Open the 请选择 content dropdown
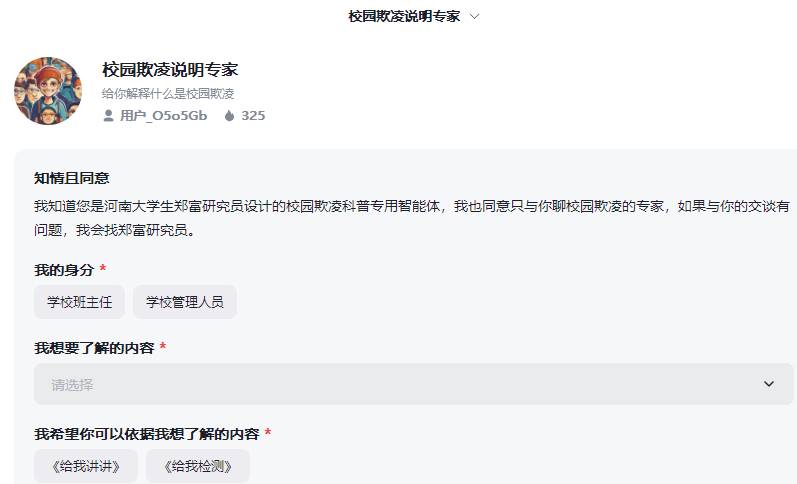 point(400,384)
